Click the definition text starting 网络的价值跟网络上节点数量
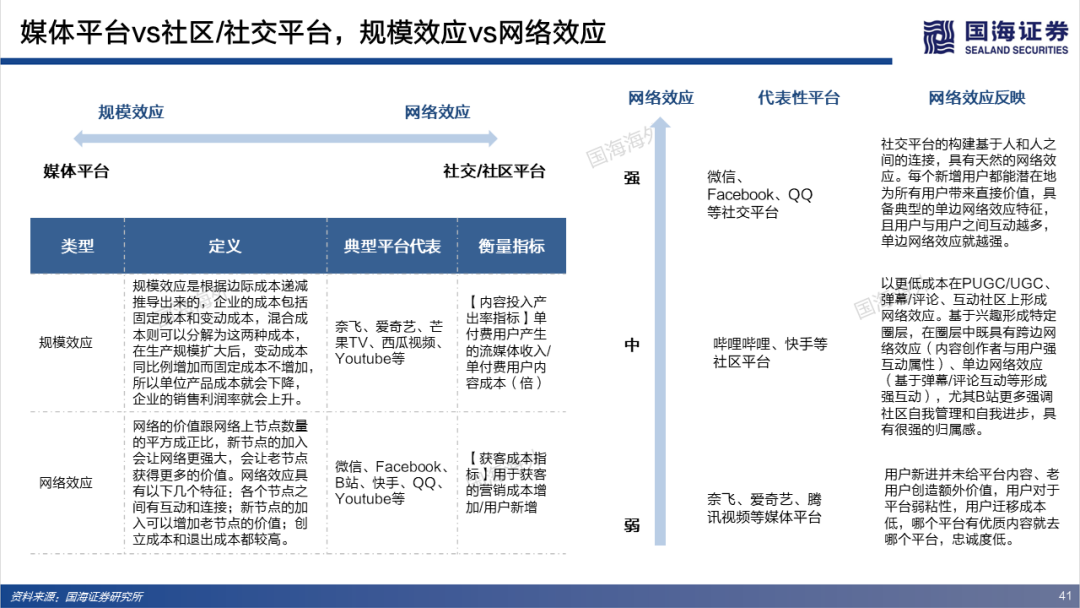Image resolution: width=1080 pixels, height=608 pixels. pyautogui.click(x=220, y=483)
